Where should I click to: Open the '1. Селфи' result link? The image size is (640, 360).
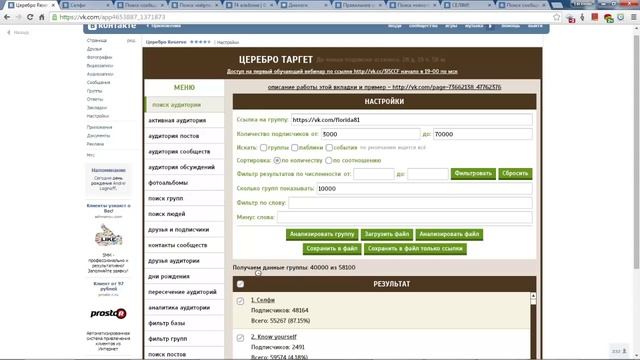(262, 300)
